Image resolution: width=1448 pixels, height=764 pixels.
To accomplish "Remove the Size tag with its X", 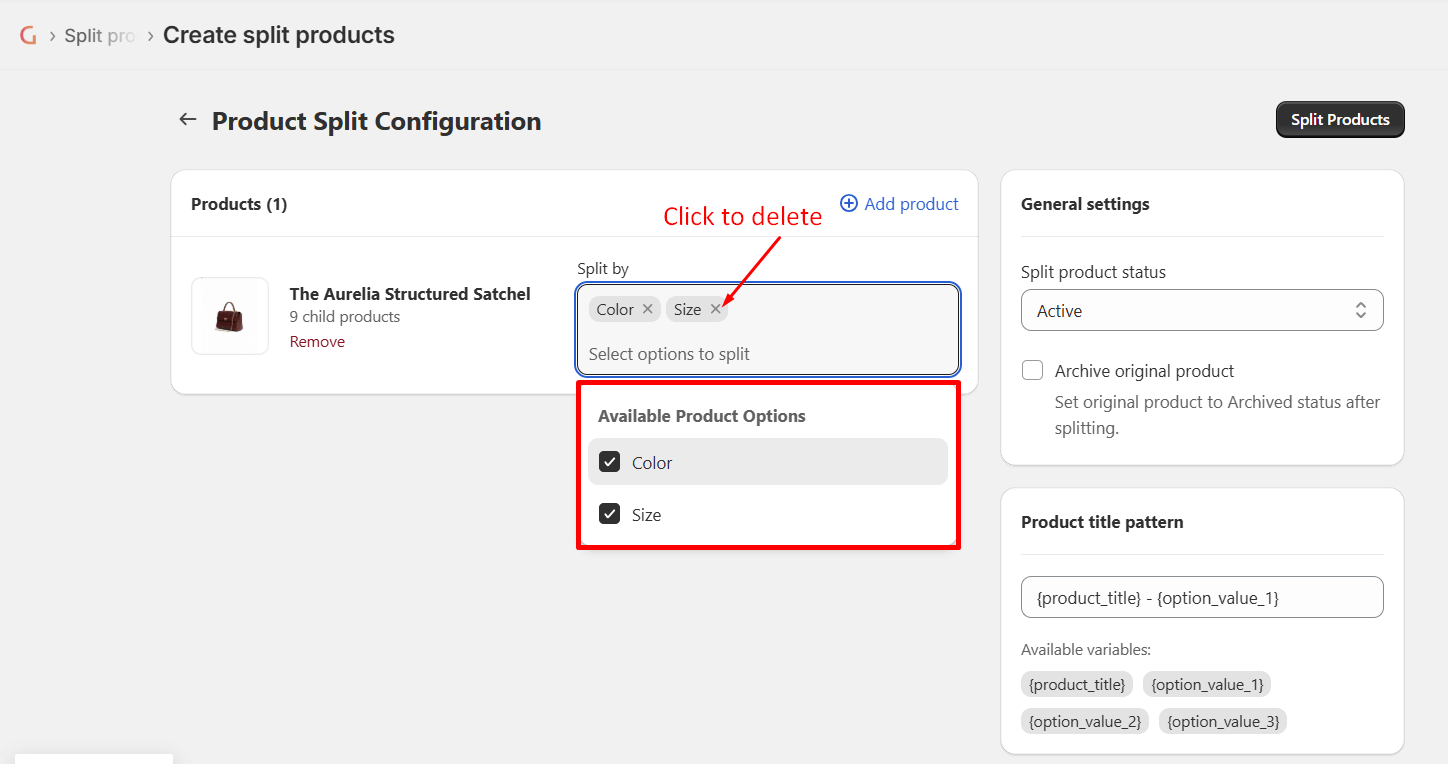I will click(715, 309).
